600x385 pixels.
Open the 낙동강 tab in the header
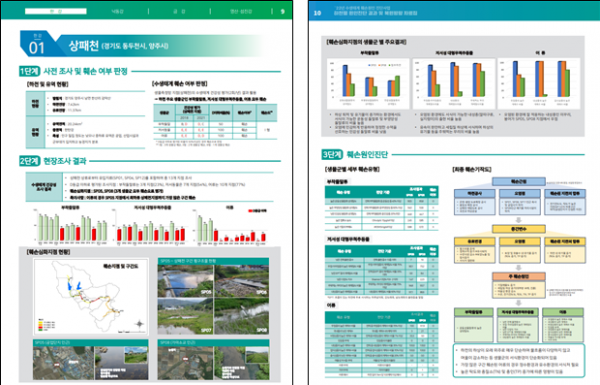[117, 11]
